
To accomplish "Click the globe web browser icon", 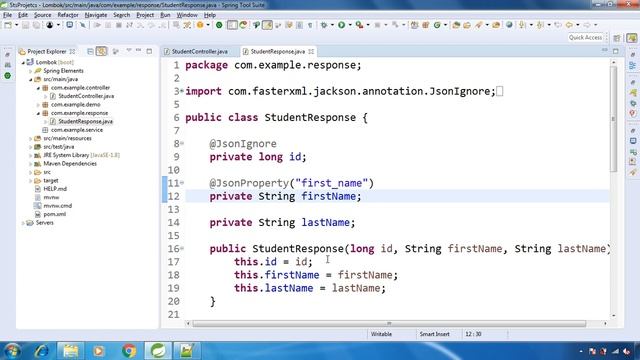I will pos(509,25).
